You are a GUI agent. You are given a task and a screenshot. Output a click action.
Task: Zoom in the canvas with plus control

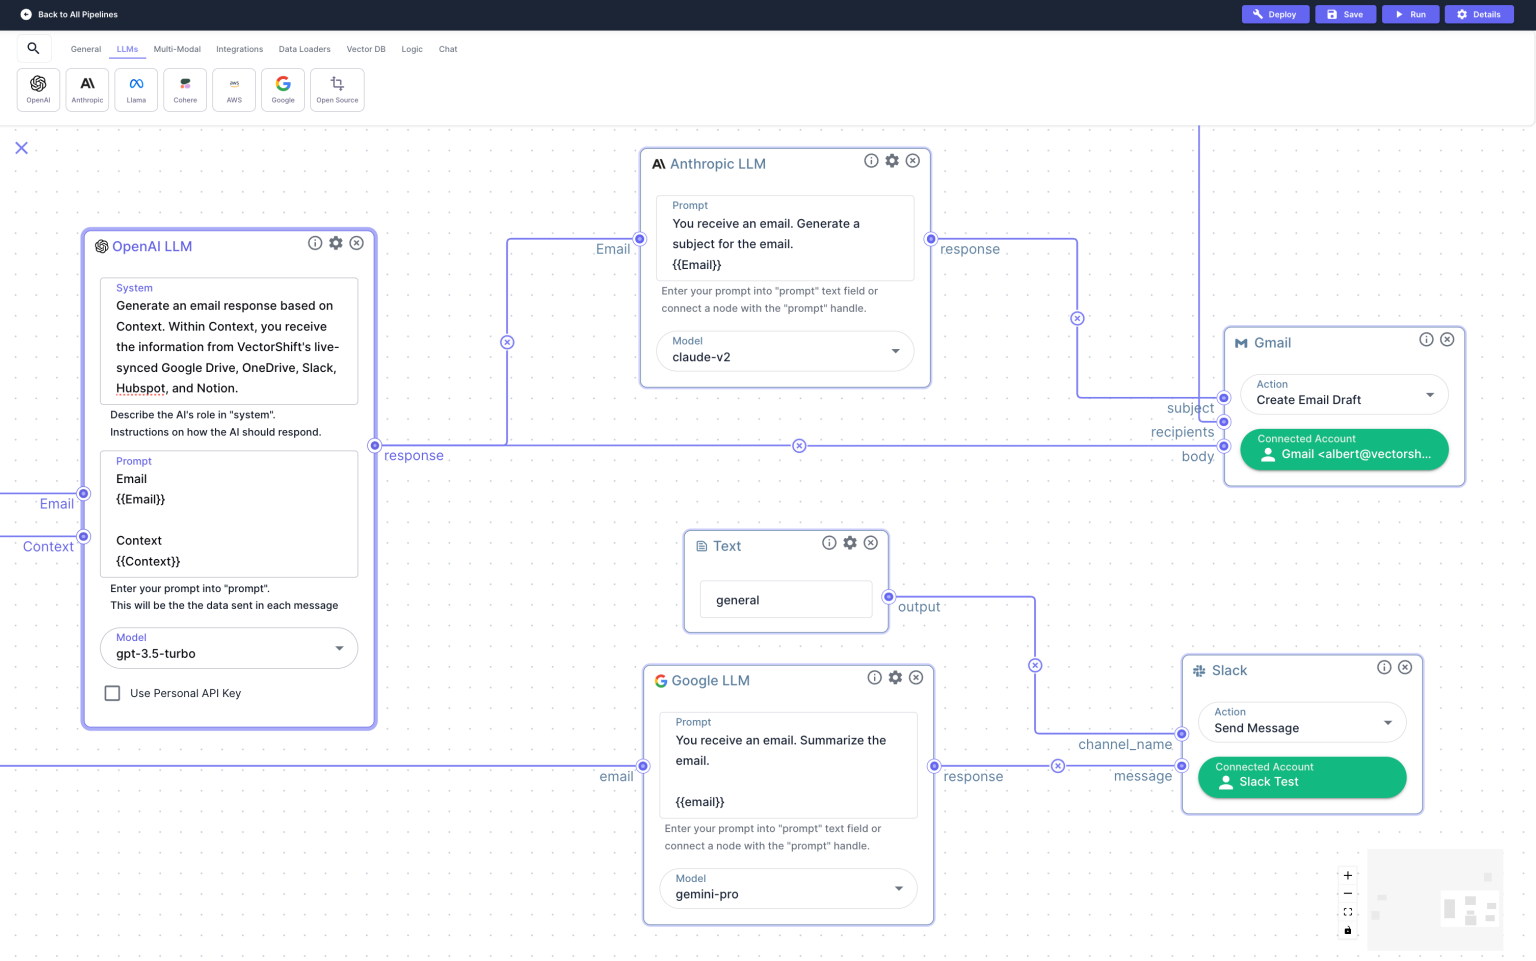[1348, 875]
